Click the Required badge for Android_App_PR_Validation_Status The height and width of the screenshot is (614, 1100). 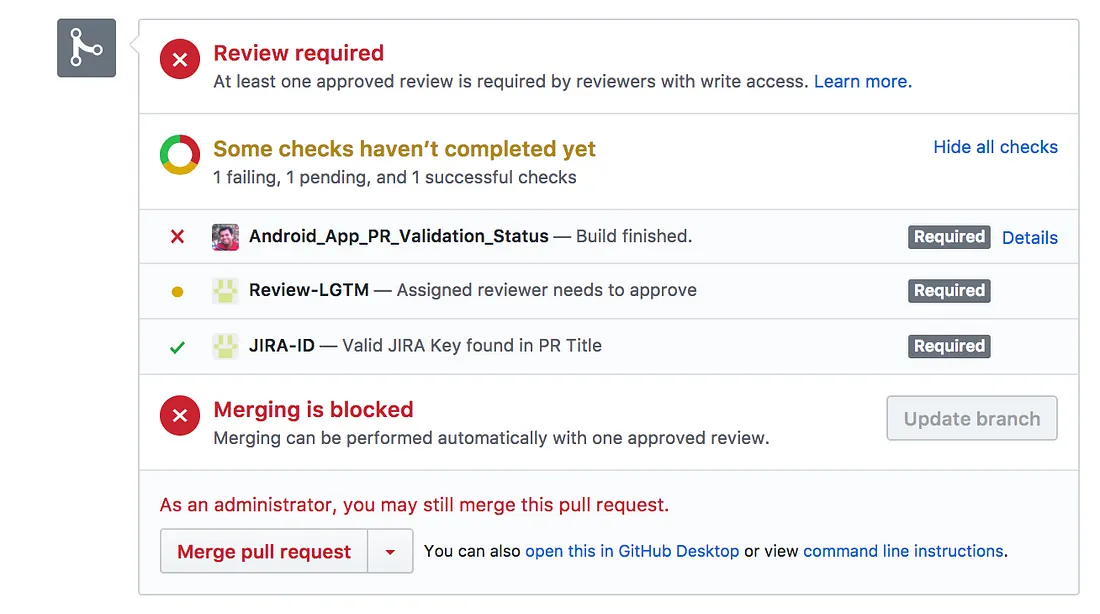pos(949,237)
